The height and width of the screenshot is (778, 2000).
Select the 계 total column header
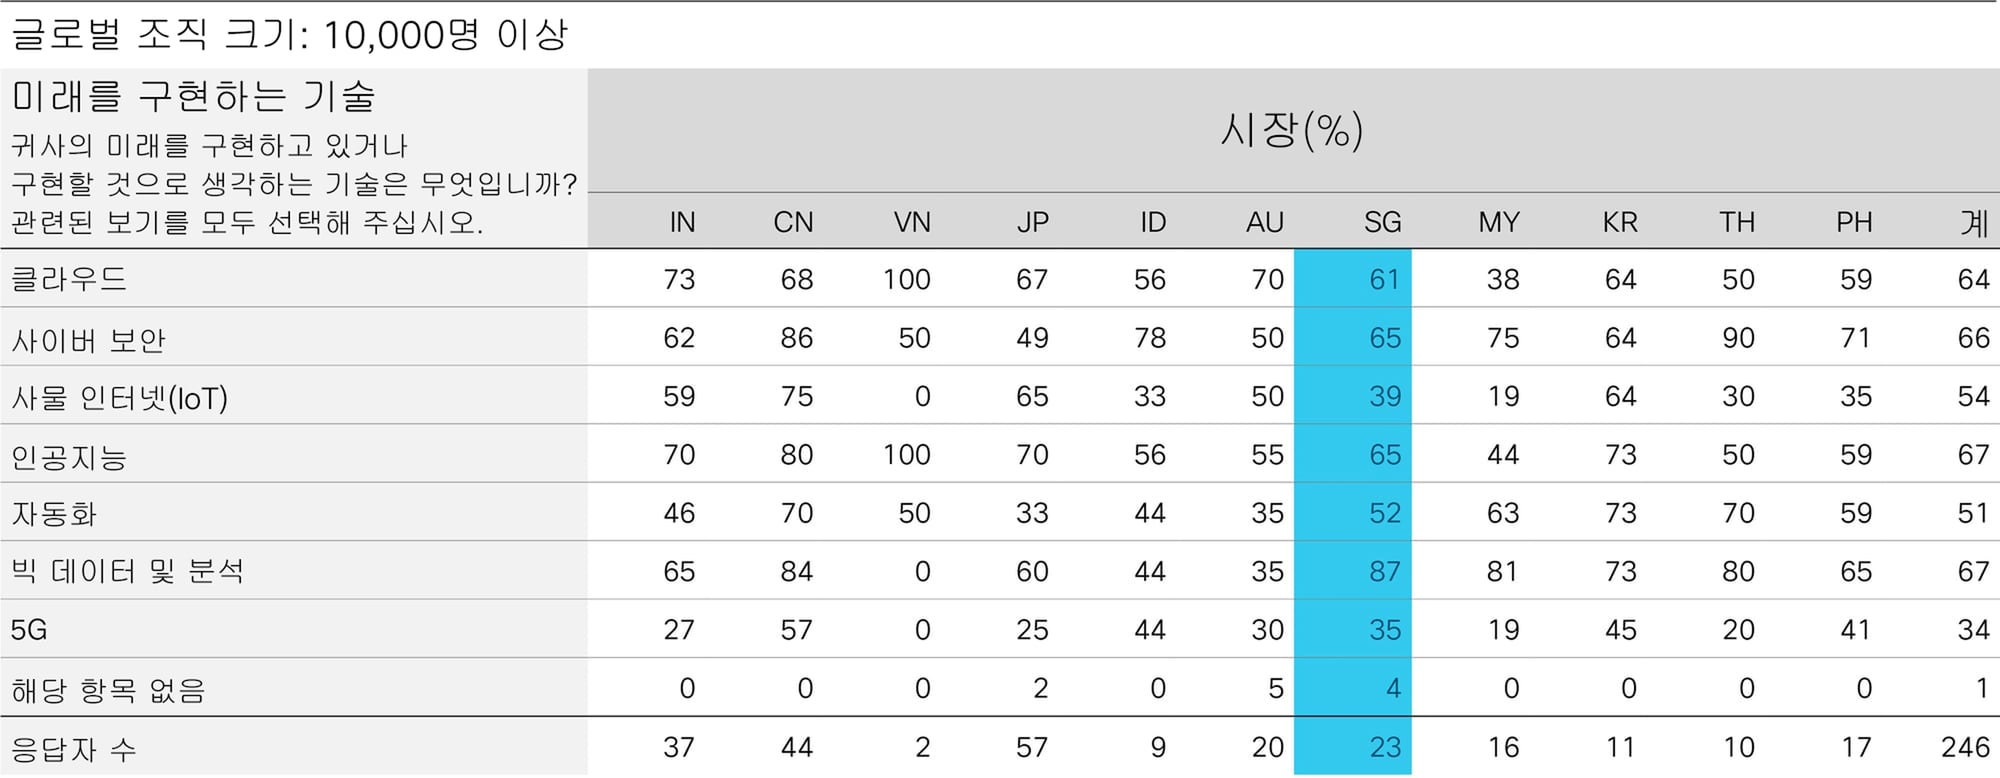1974,222
